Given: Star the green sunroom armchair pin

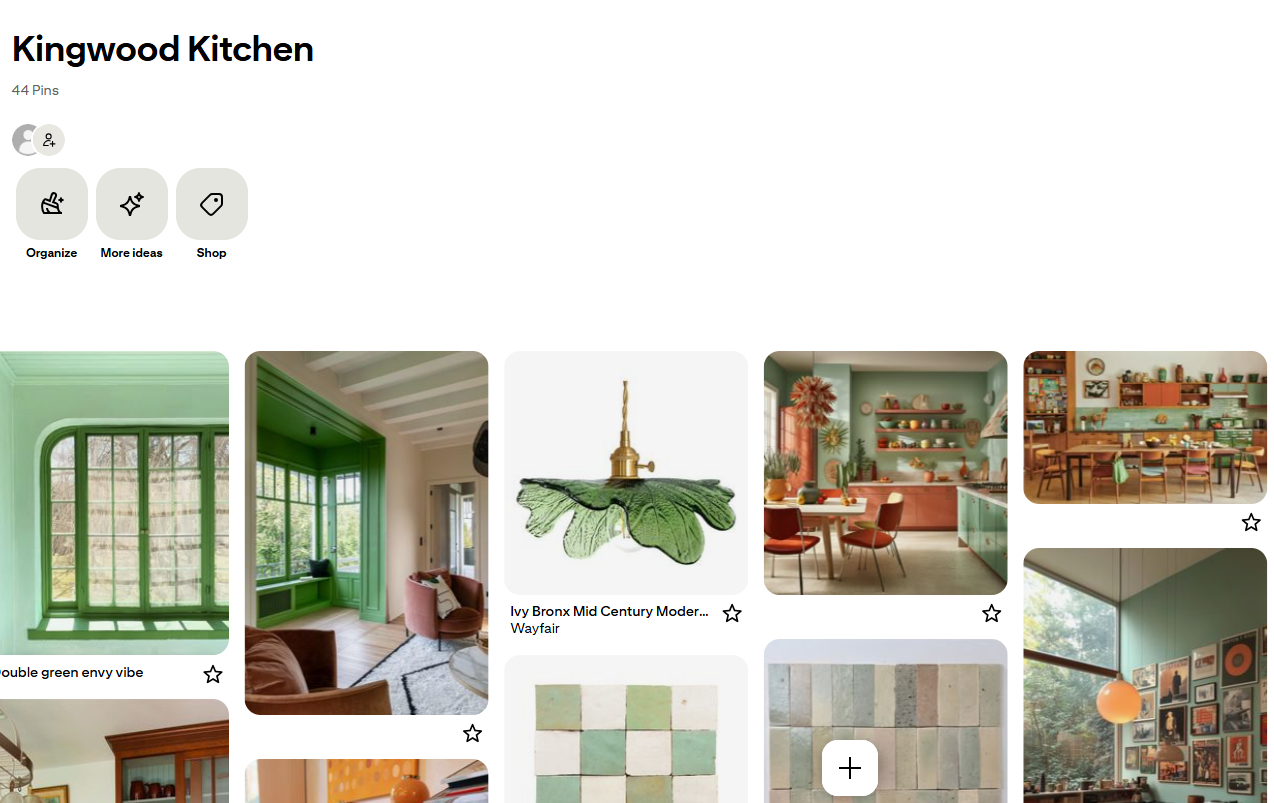Looking at the screenshot, I should pyautogui.click(x=473, y=734).
